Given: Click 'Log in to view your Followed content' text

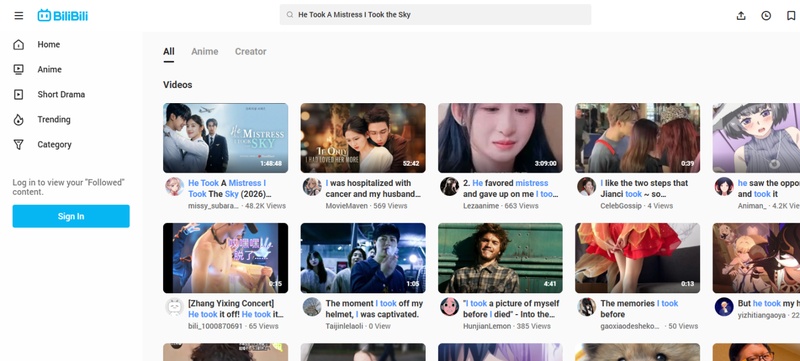Looking at the screenshot, I should [x=68, y=187].
